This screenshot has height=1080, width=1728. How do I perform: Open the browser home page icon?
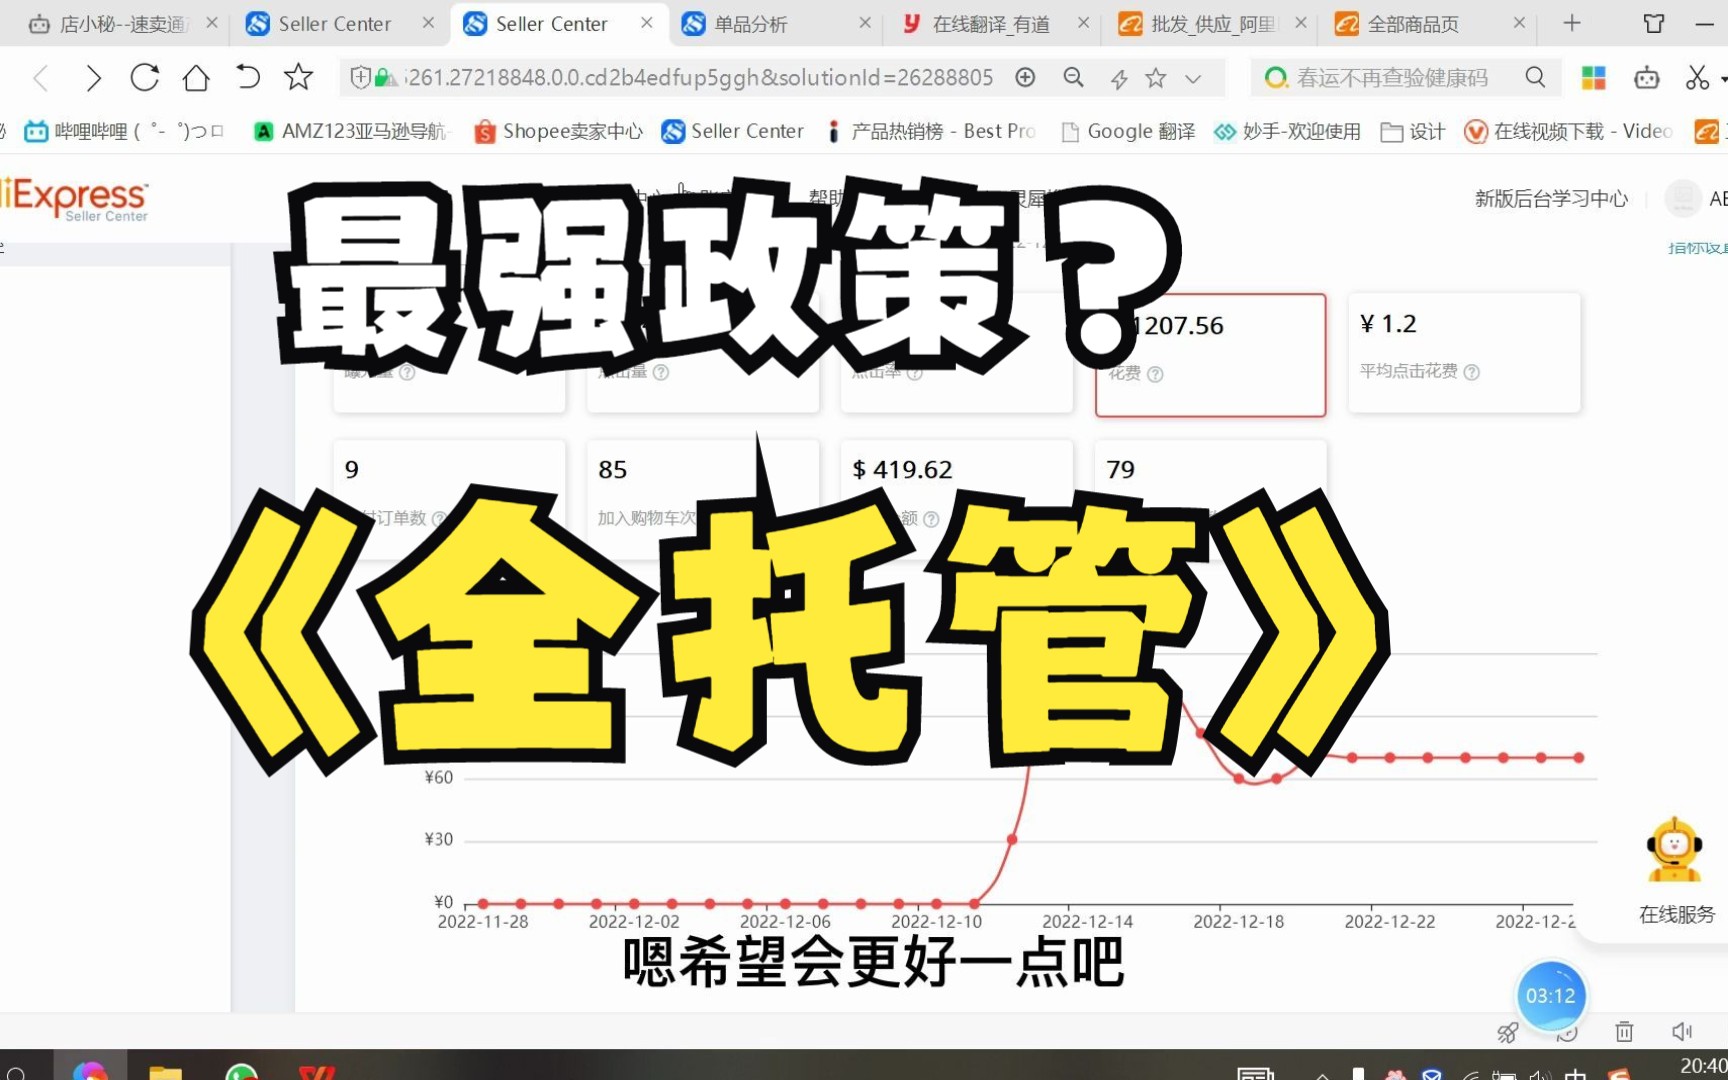pos(196,77)
